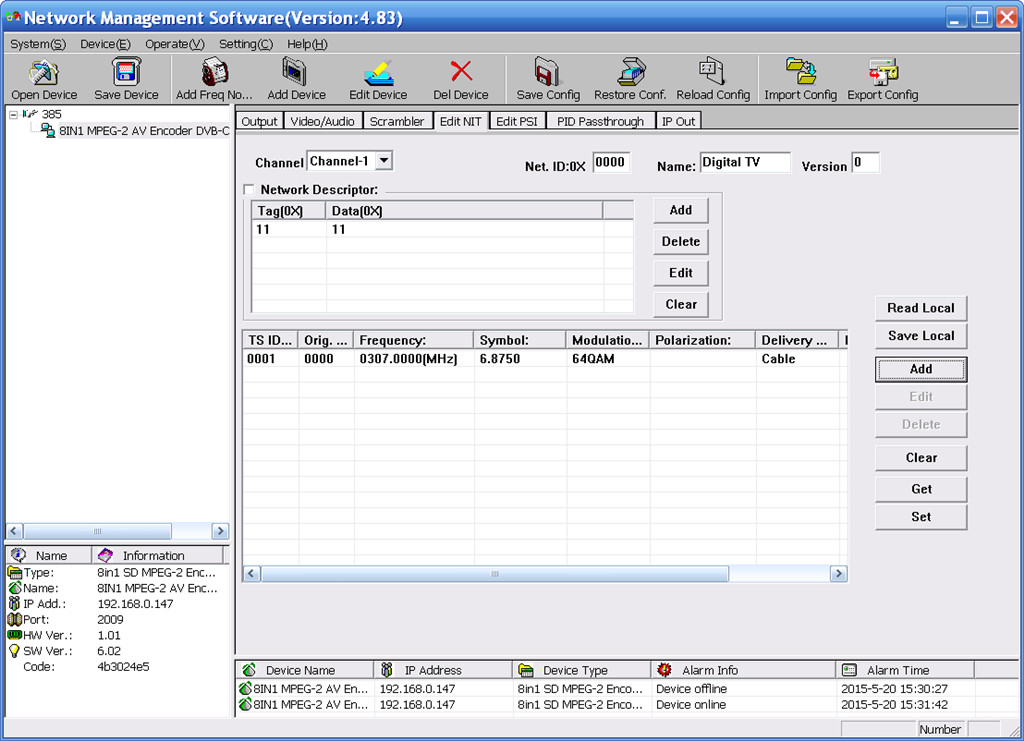
Task: Click the Alarm Time column header
Action: tap(905, 670)
